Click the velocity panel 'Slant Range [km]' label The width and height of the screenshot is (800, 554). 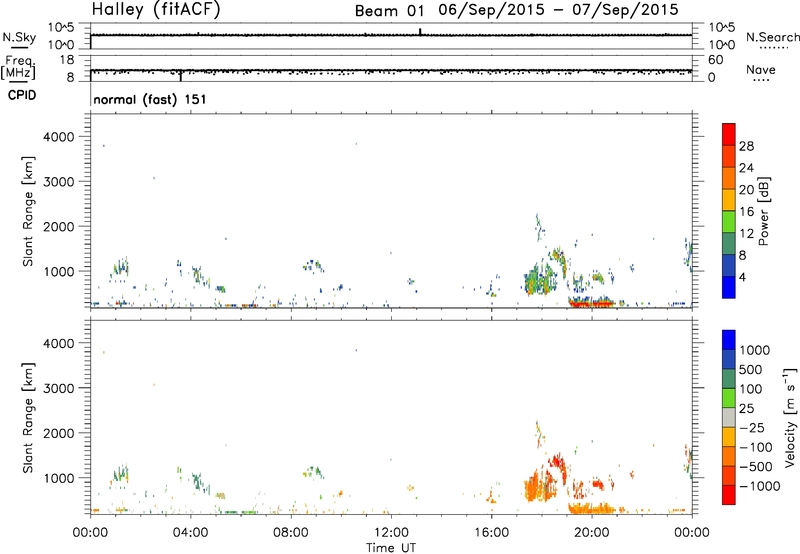click(28, 418)
